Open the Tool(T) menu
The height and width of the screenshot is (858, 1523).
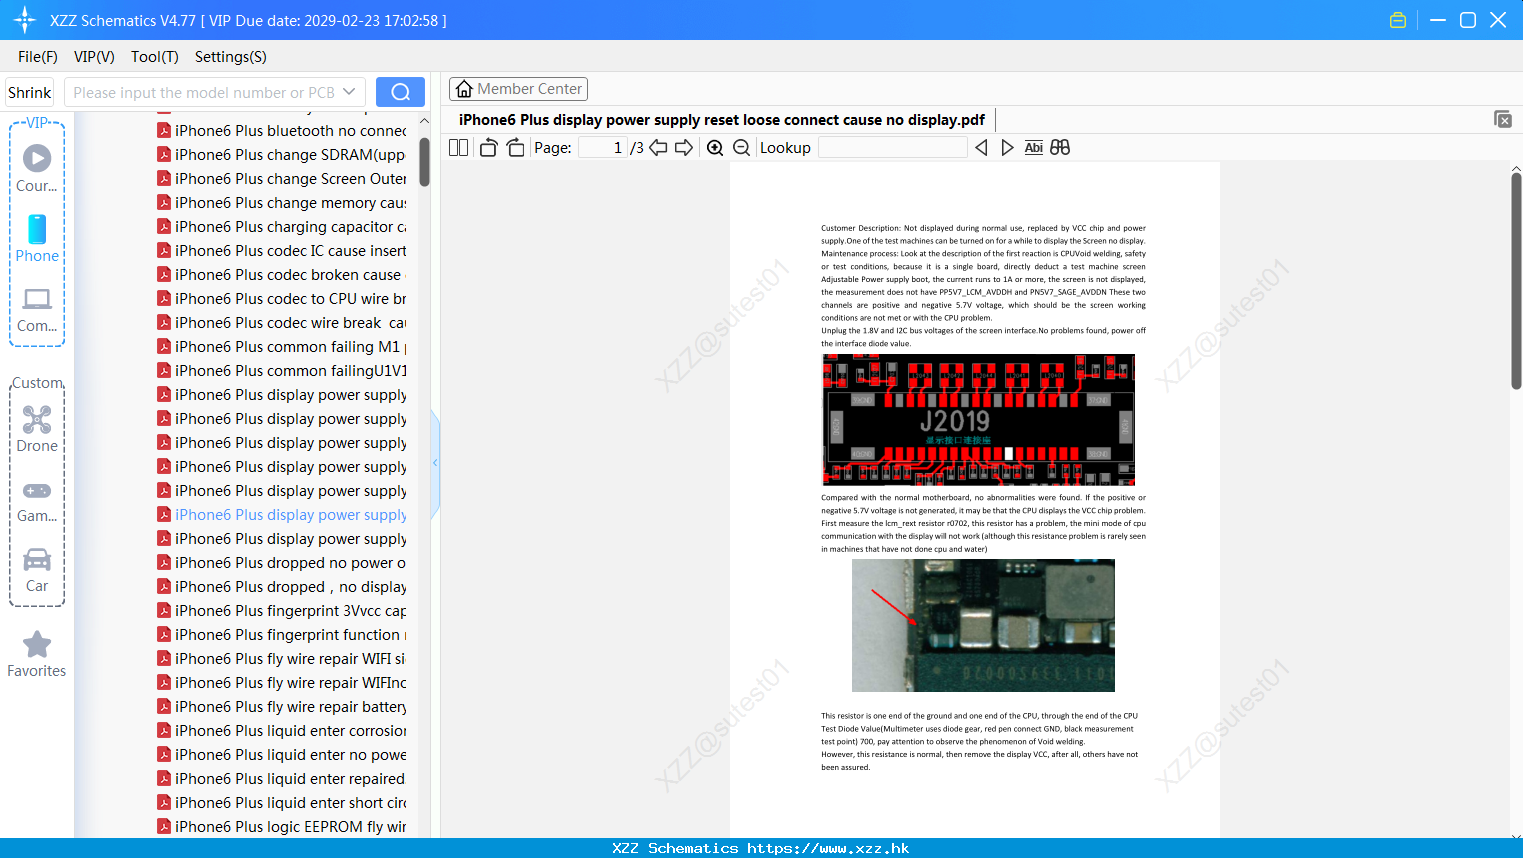pyautogui.click(x=155, y=57)
